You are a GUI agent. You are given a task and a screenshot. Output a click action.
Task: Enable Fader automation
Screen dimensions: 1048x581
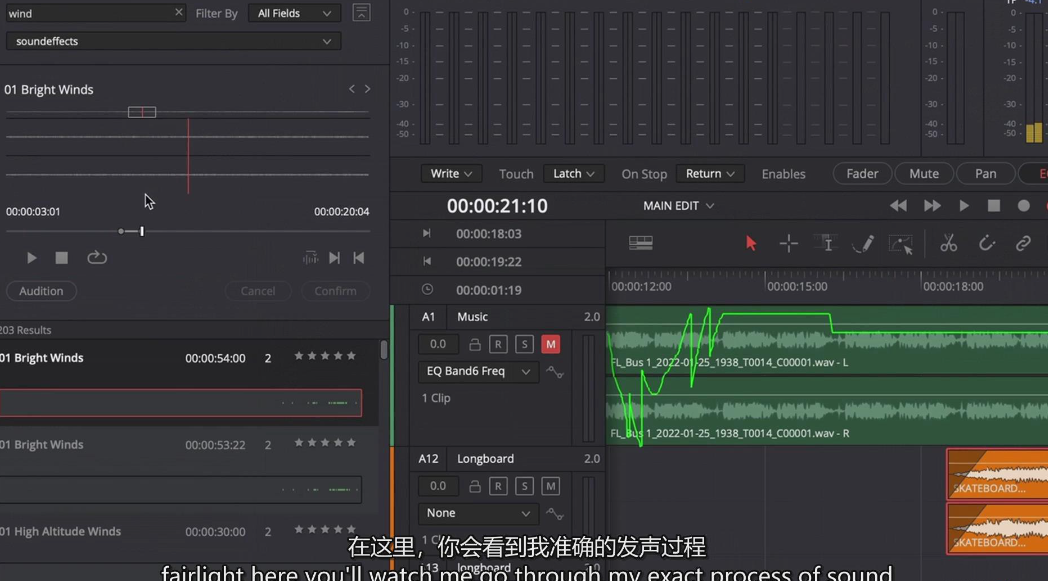click(x=862, y=174)
